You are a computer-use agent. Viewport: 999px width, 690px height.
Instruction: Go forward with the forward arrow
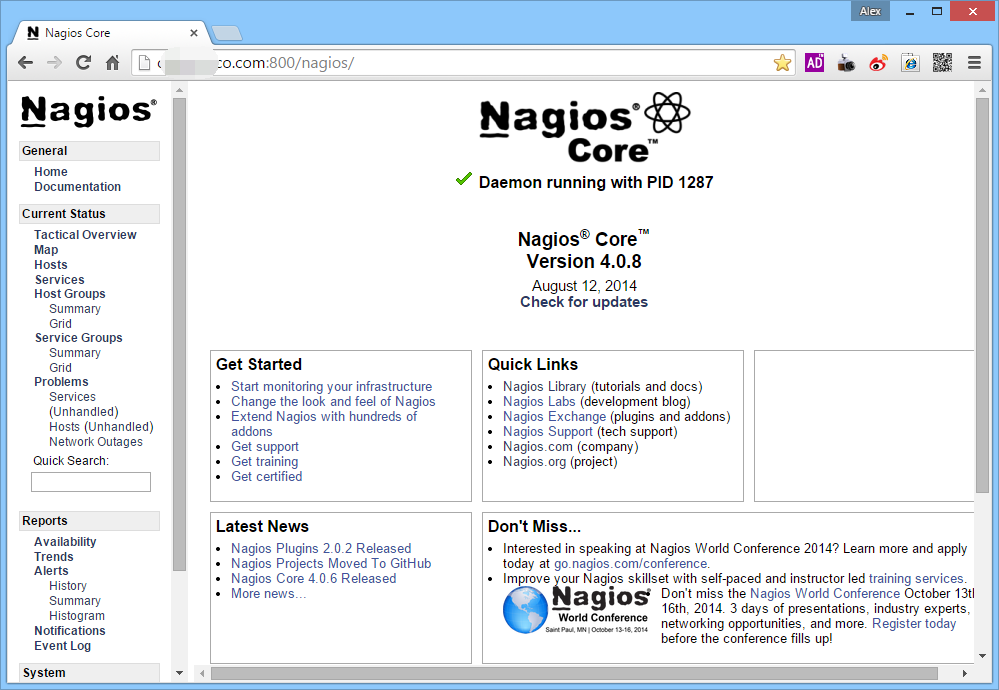pyautogui.click(x=55, y=62)
